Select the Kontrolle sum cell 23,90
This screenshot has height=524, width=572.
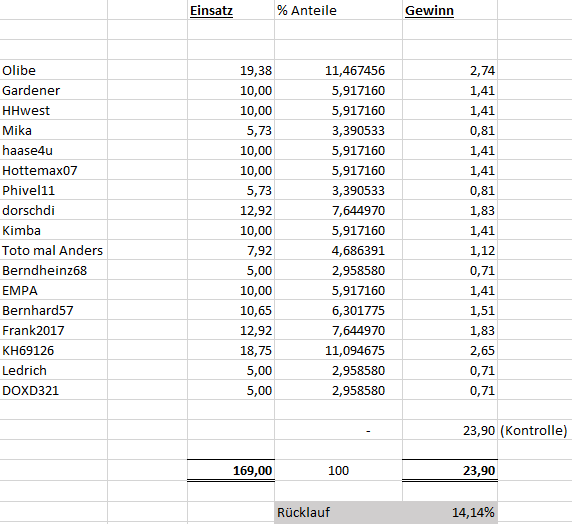click(x=450, y=430)
